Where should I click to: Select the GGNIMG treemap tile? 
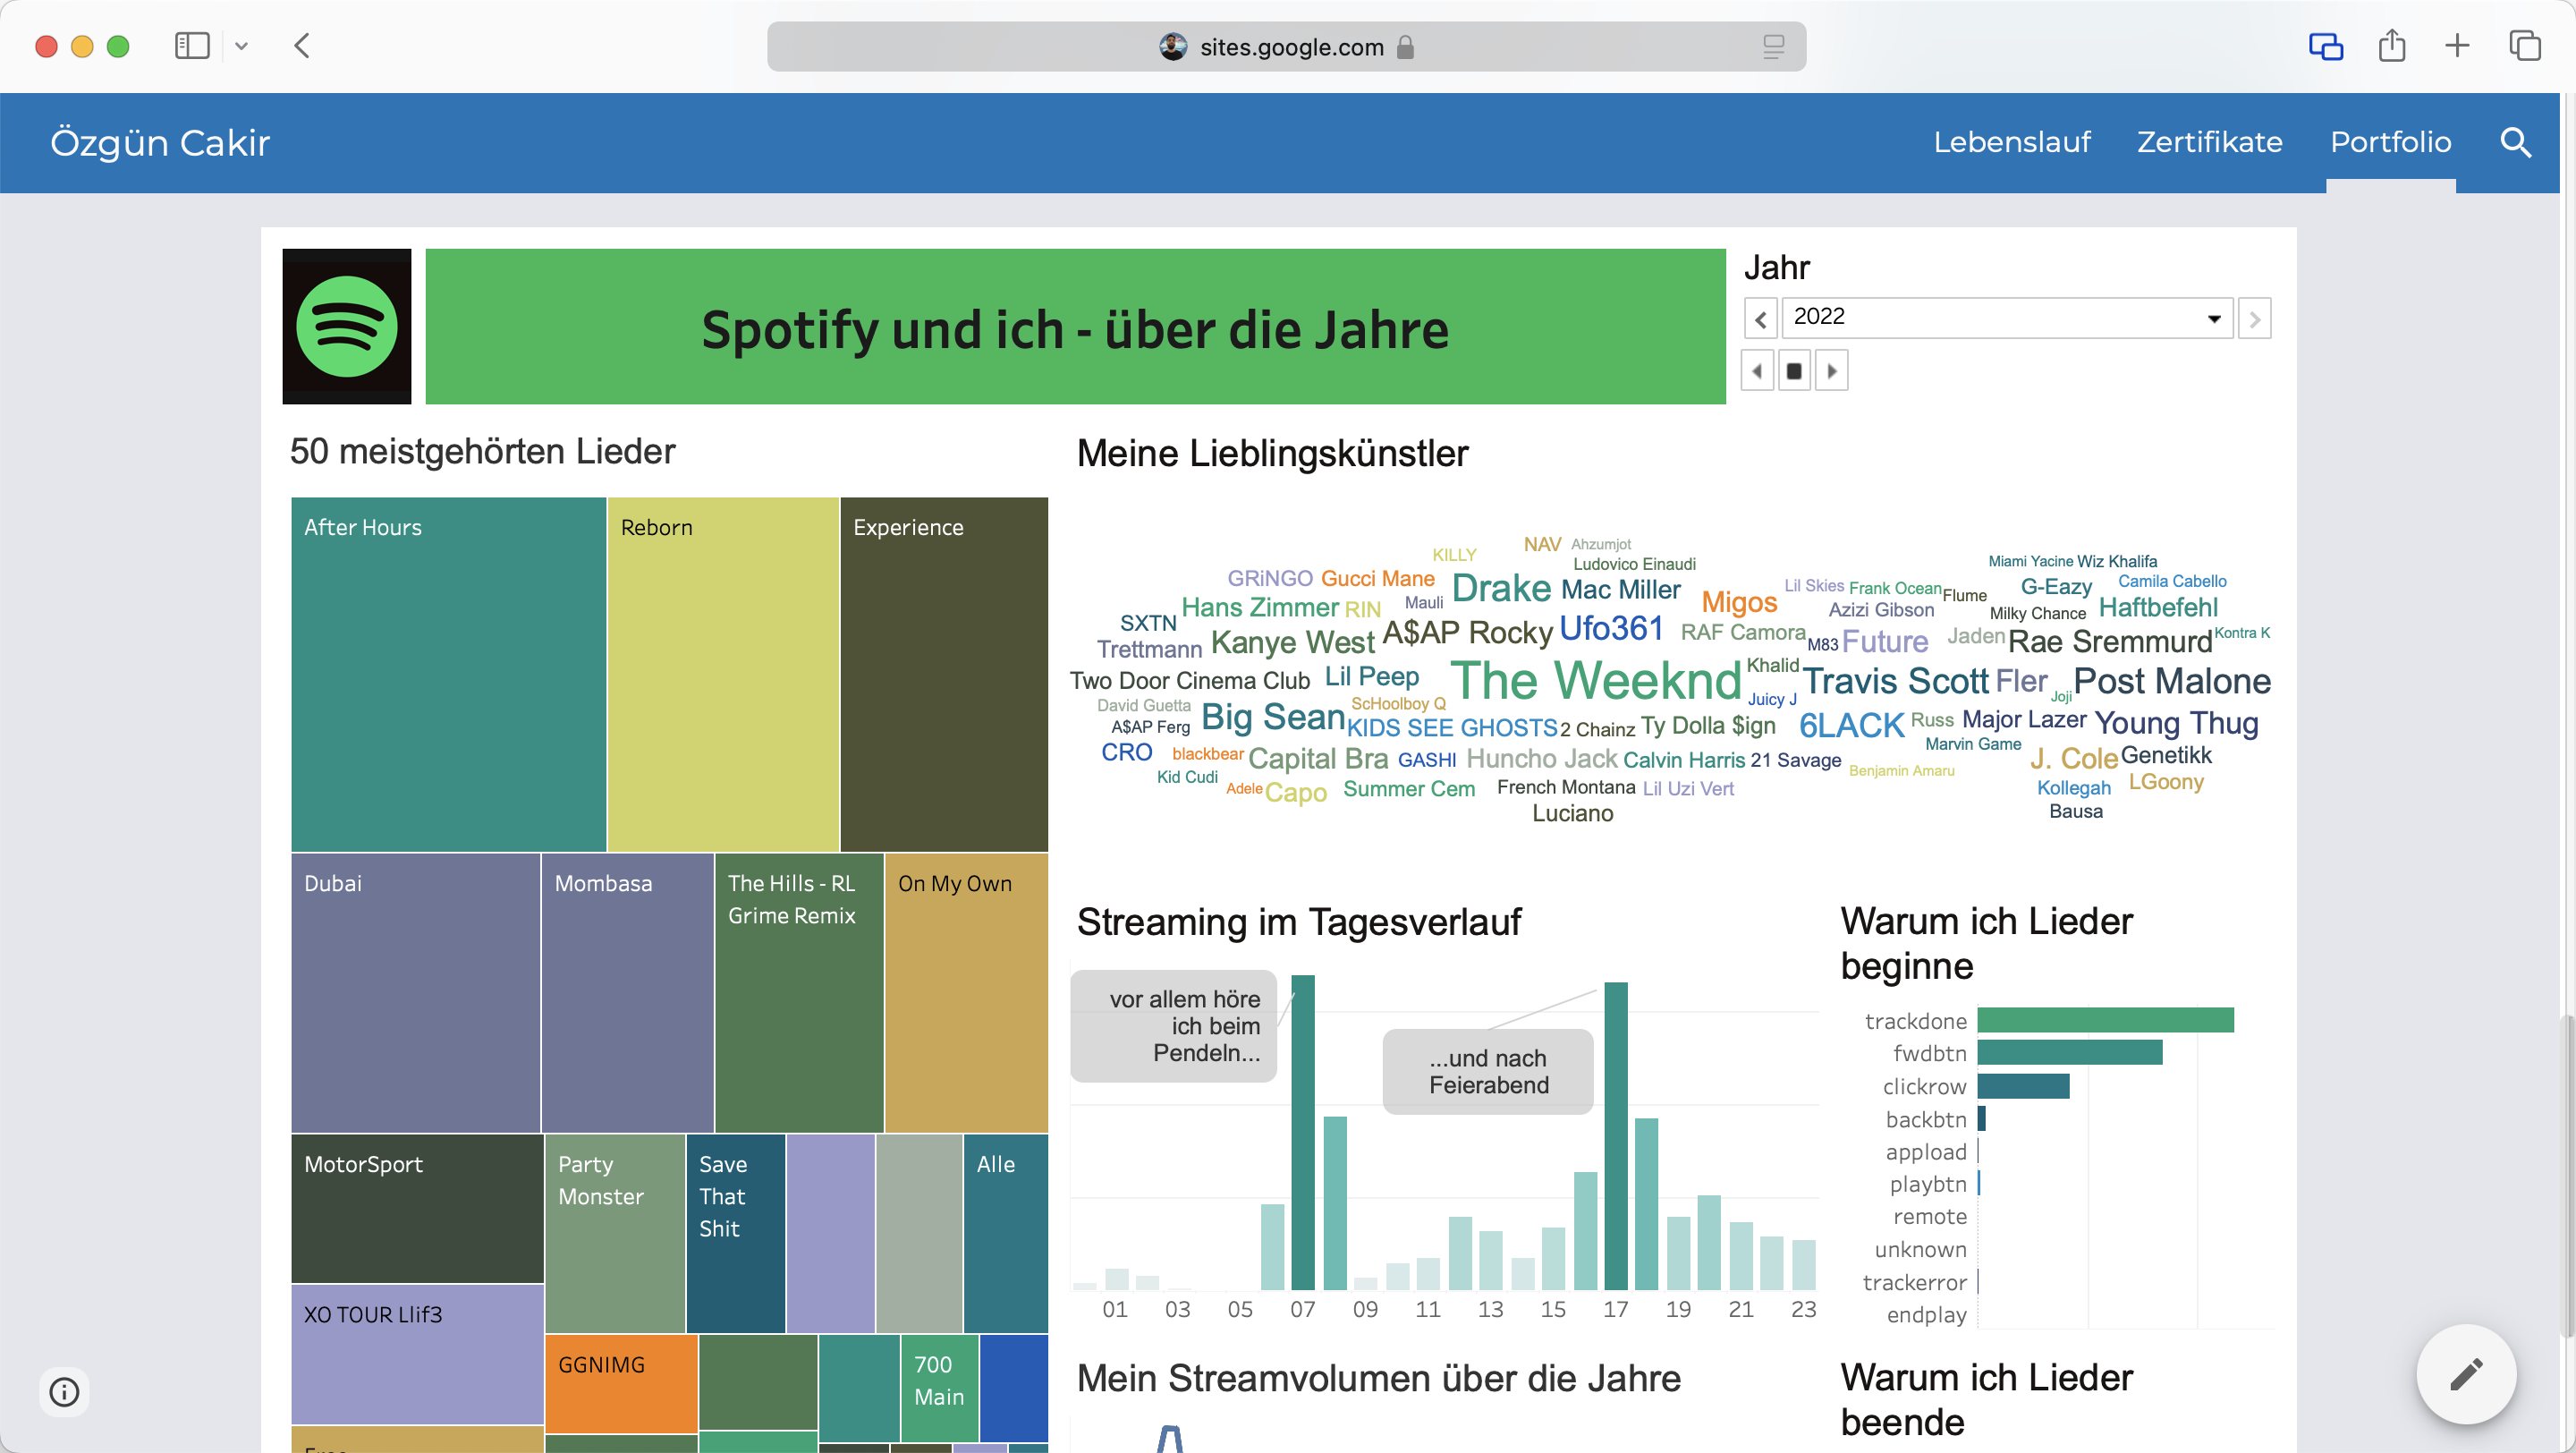[621, 1383]
